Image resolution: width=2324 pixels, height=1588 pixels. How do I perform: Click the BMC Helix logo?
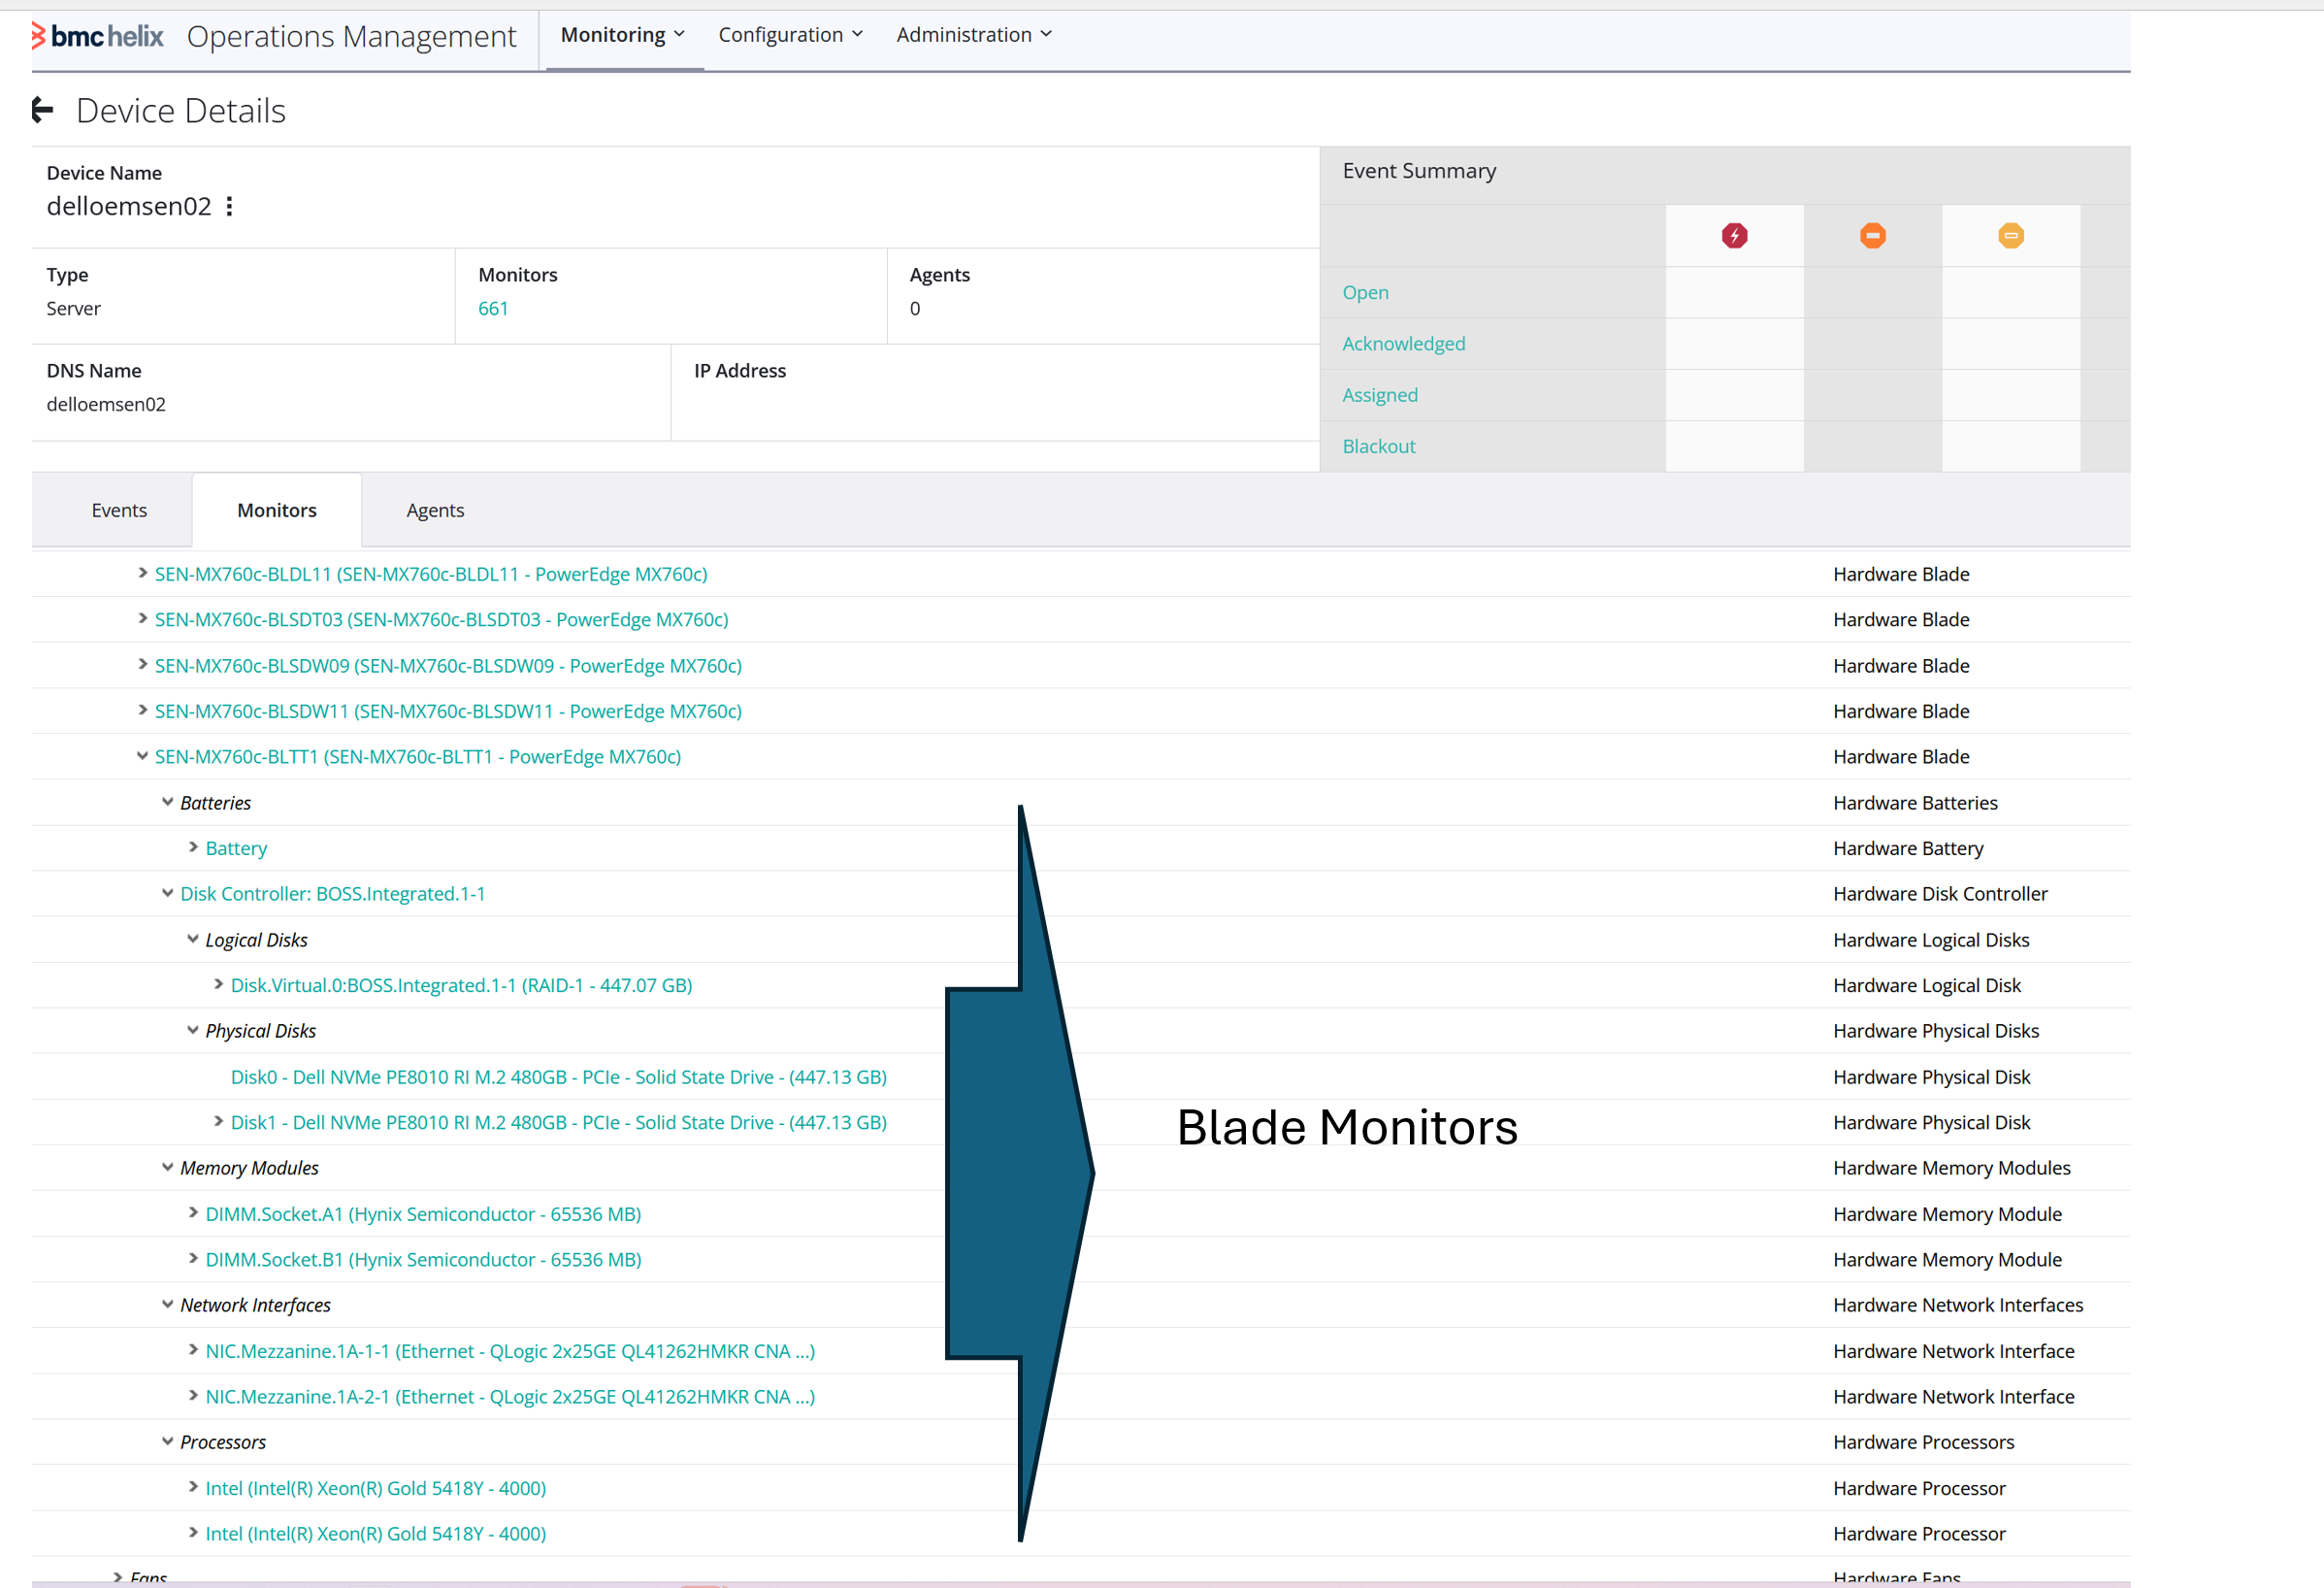[98, 36]
